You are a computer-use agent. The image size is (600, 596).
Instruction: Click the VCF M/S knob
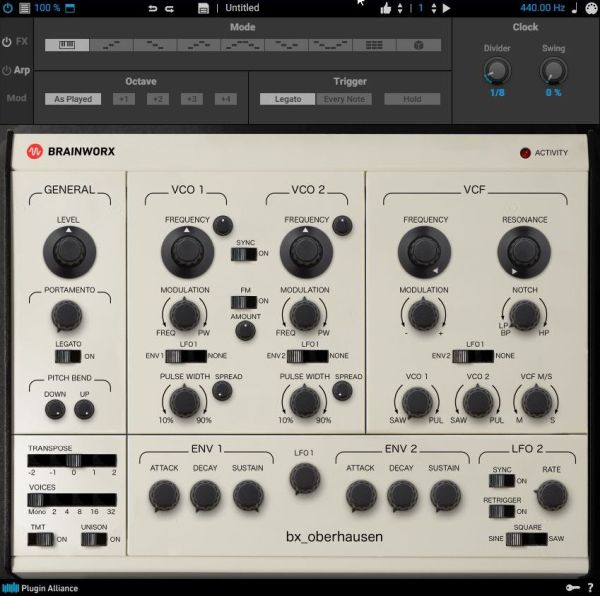[x=536, y=402]
